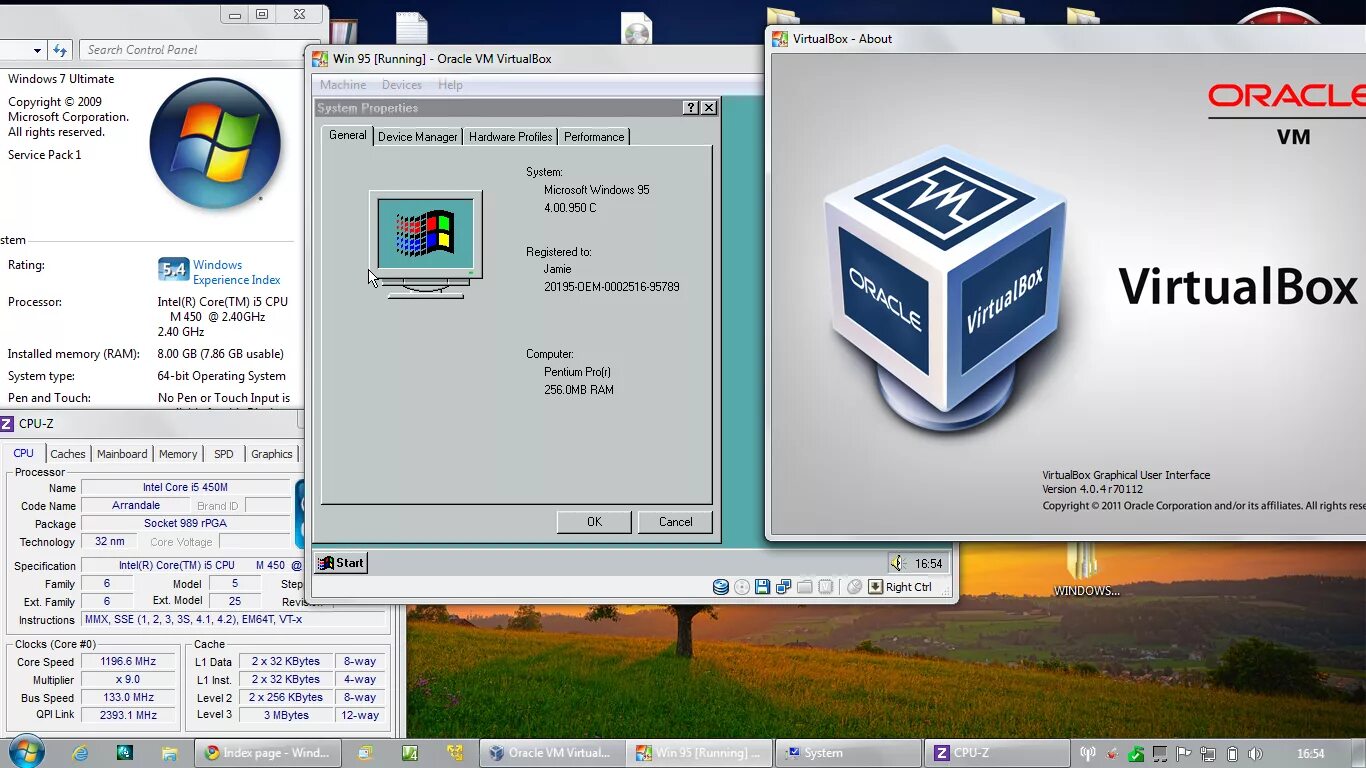
Task: Click the Windows 7 taskbar clock
Action: click(1310, 754)
